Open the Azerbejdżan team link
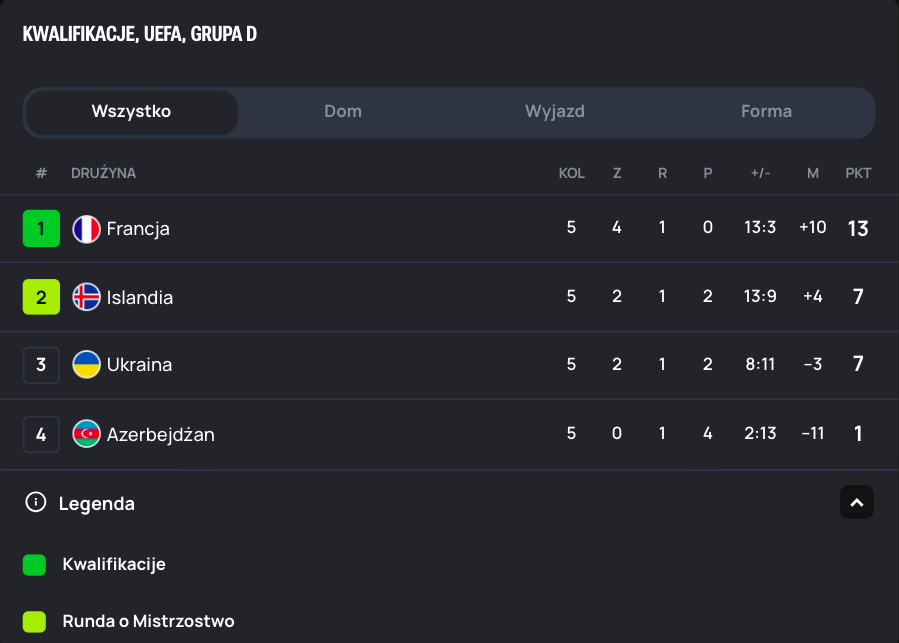 pos(160,434)
